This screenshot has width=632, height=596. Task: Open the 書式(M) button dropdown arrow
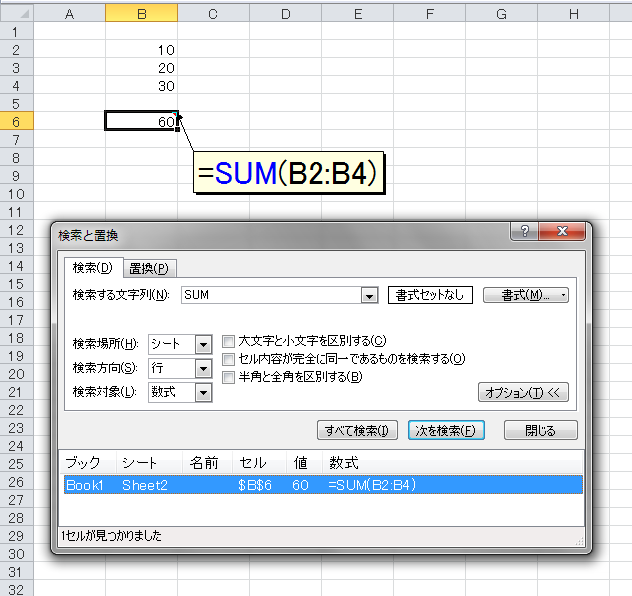pos(563,295)
